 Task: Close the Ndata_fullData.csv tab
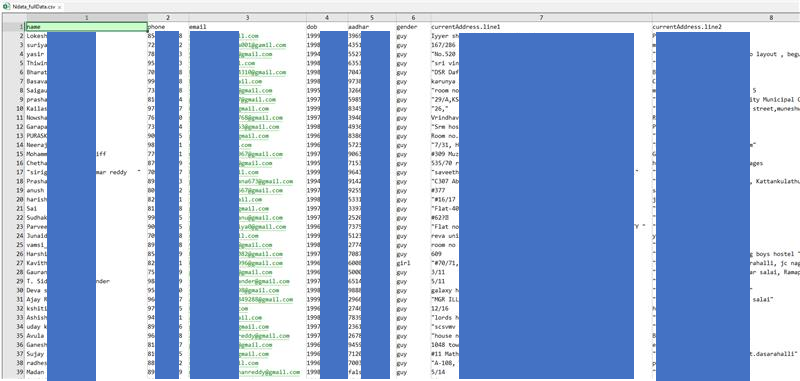pyautogui.click(x=60, y=8)
